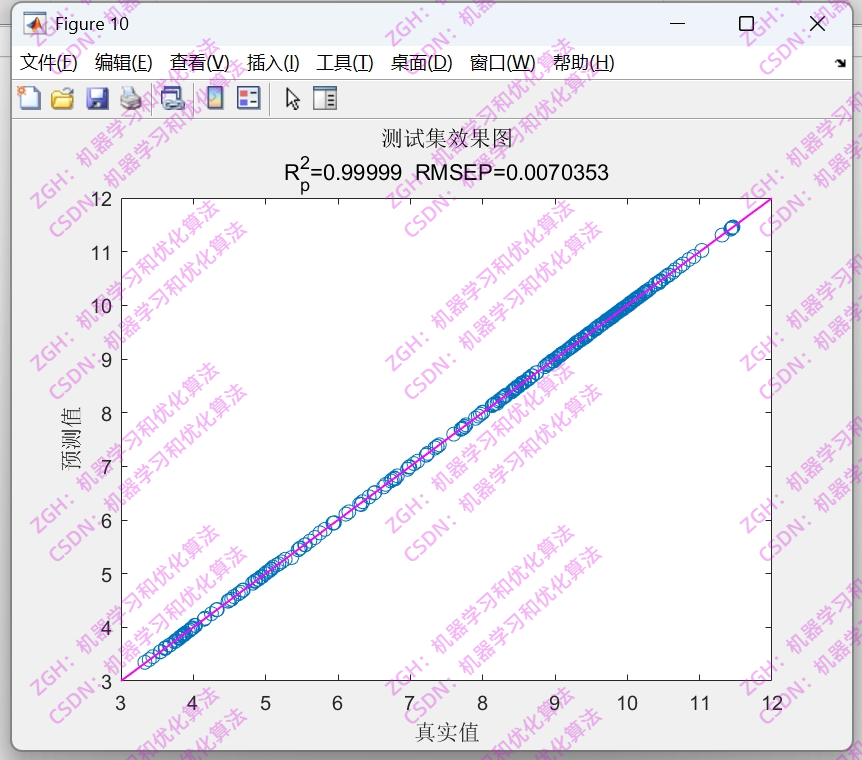Image resolution: width=862 pixels, height=760 pixels.
Task: Click the Save Figure floppy icon
Action: click(97, 99)
